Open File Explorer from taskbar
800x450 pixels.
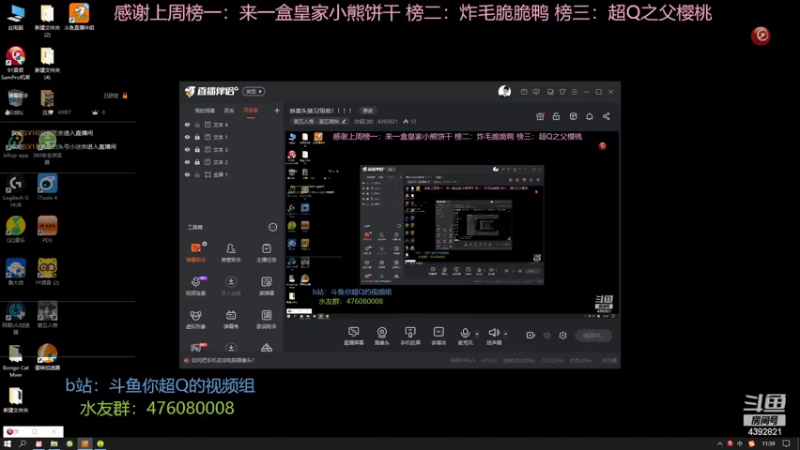pyautogui.click(x=54, y=444)
